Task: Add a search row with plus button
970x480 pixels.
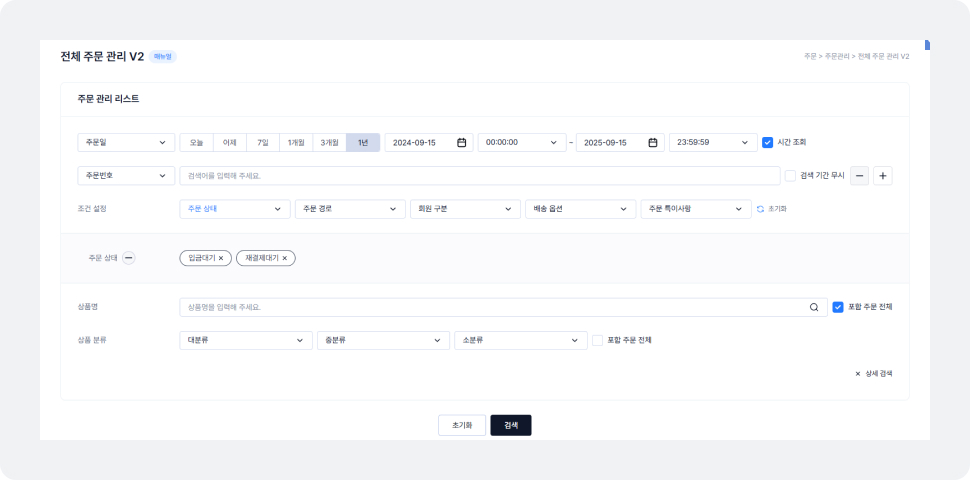Action: [x=882, y=176]
